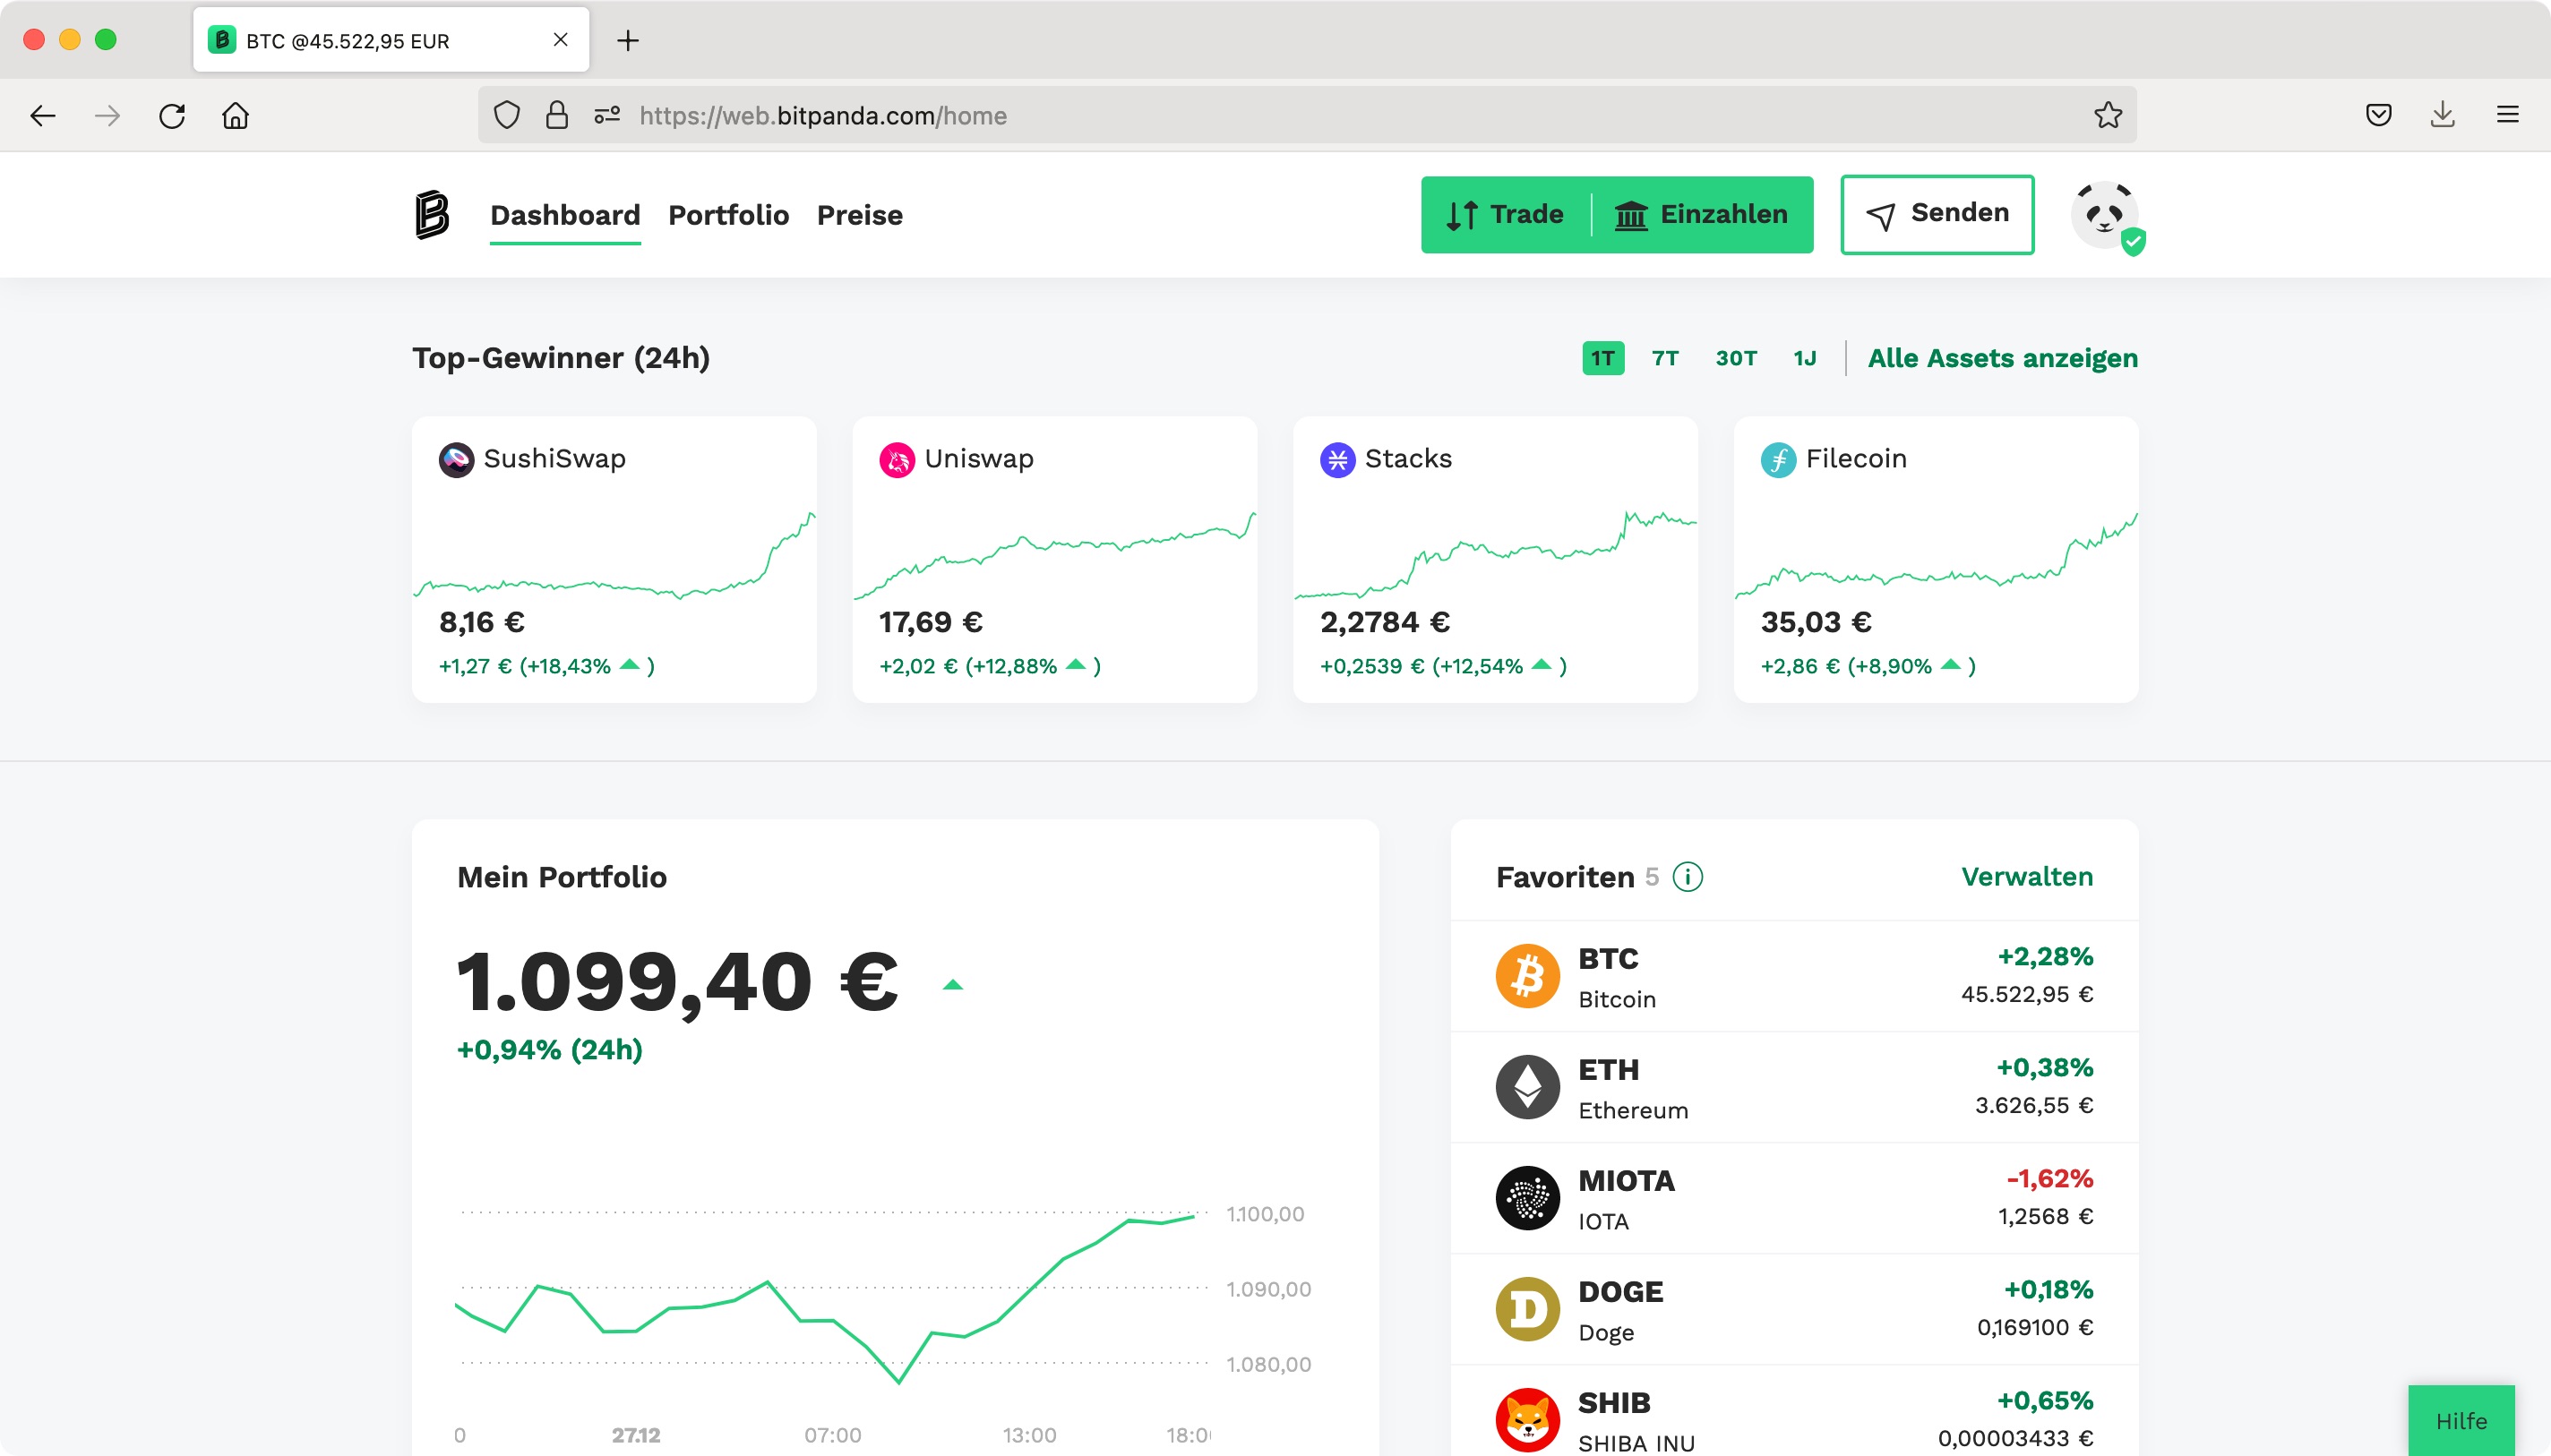Switch timeframe to 7T
2551x1456 pixels.
[x=1665, y=358]
